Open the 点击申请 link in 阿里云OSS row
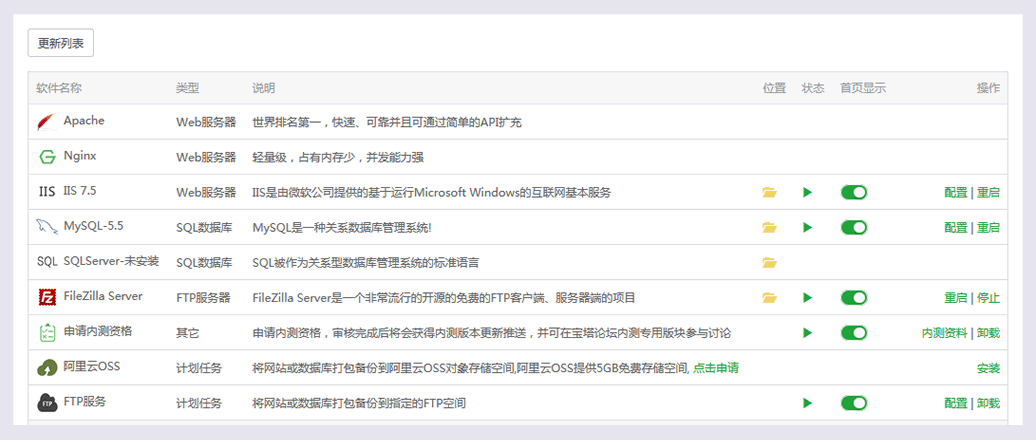Screen dimensions: 1036x440 (x=716, y=368)
